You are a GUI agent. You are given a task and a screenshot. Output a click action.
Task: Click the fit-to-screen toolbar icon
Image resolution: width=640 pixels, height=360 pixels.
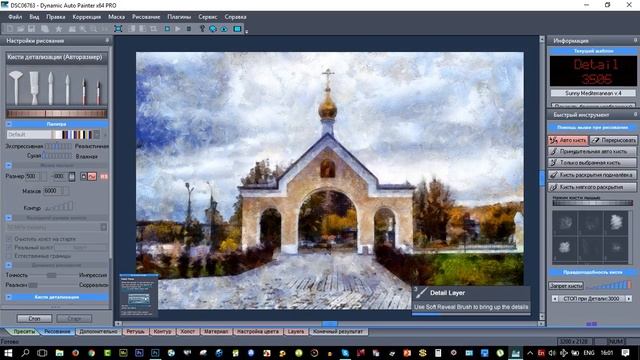coord(118,29)
